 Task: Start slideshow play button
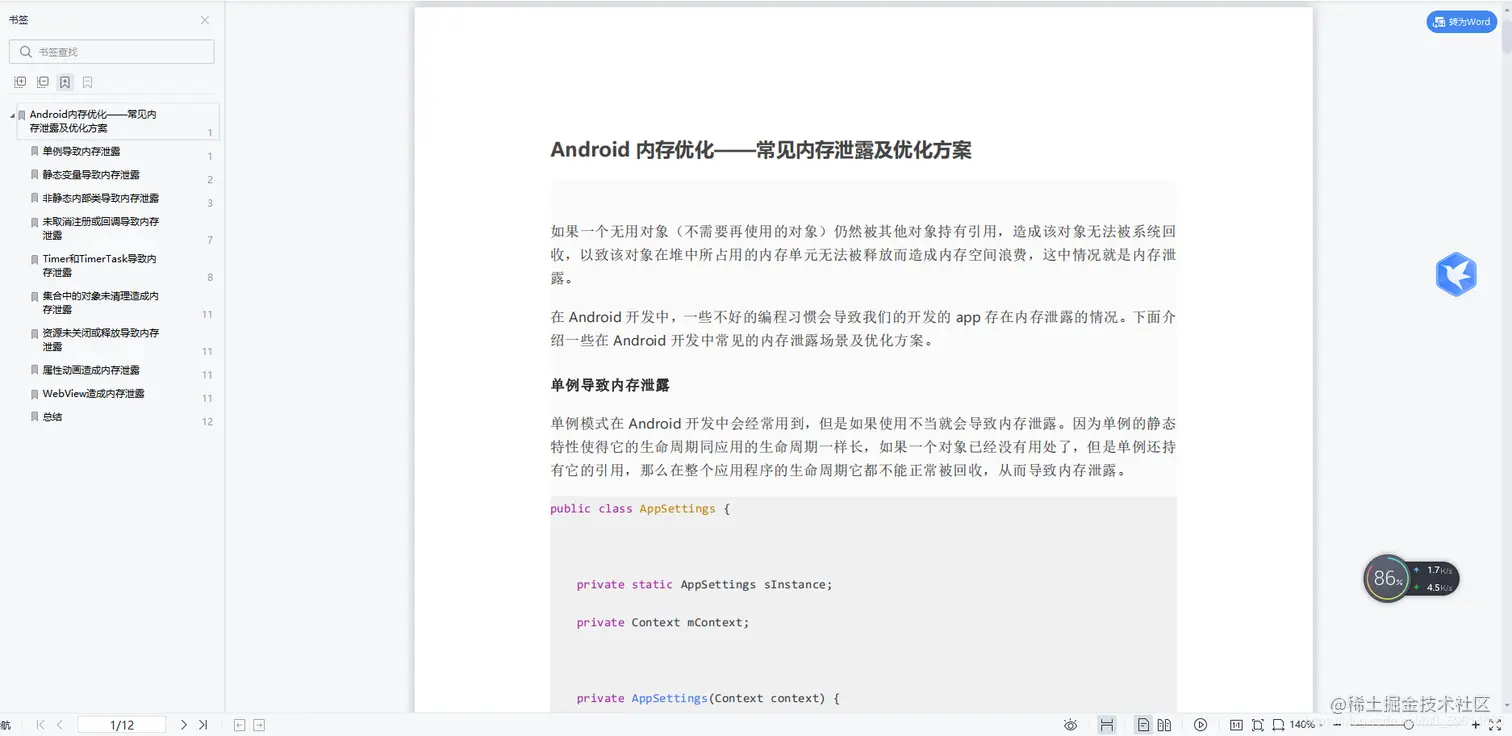click(x=1201, y=725)
